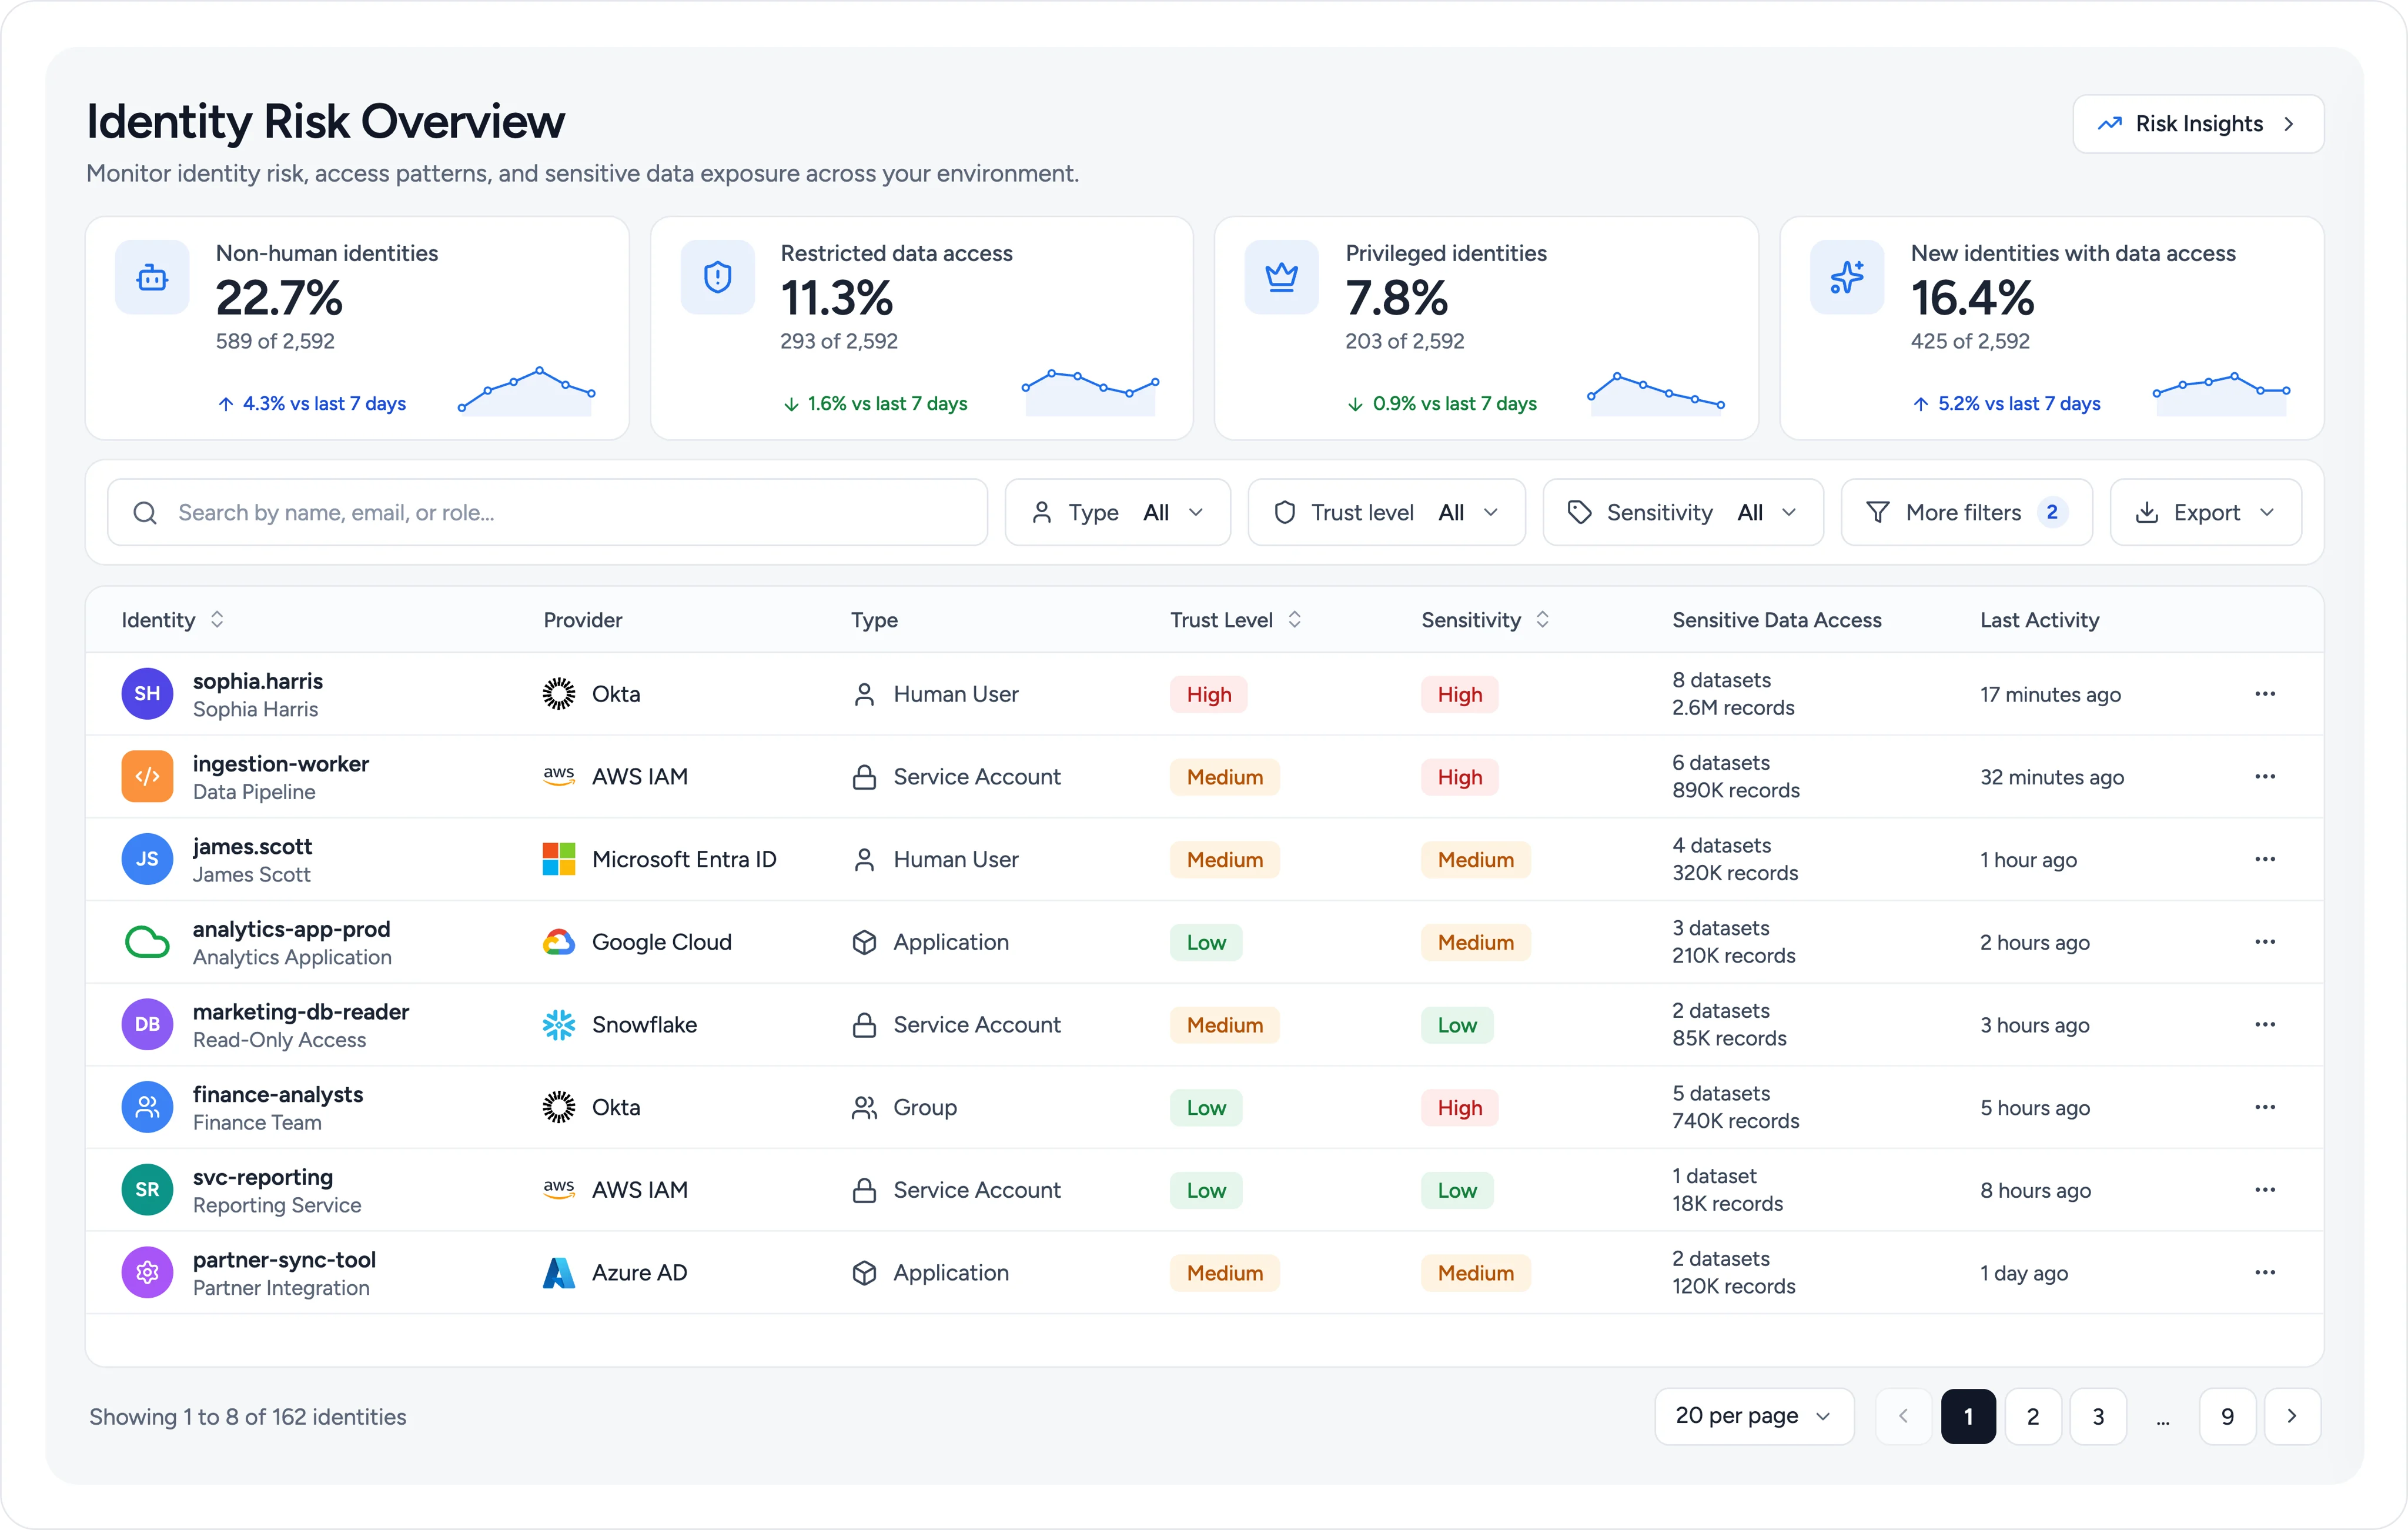Open row actions menu for analytics-app-prod
The image size is (2408, 1530).
coord(2265,942)
